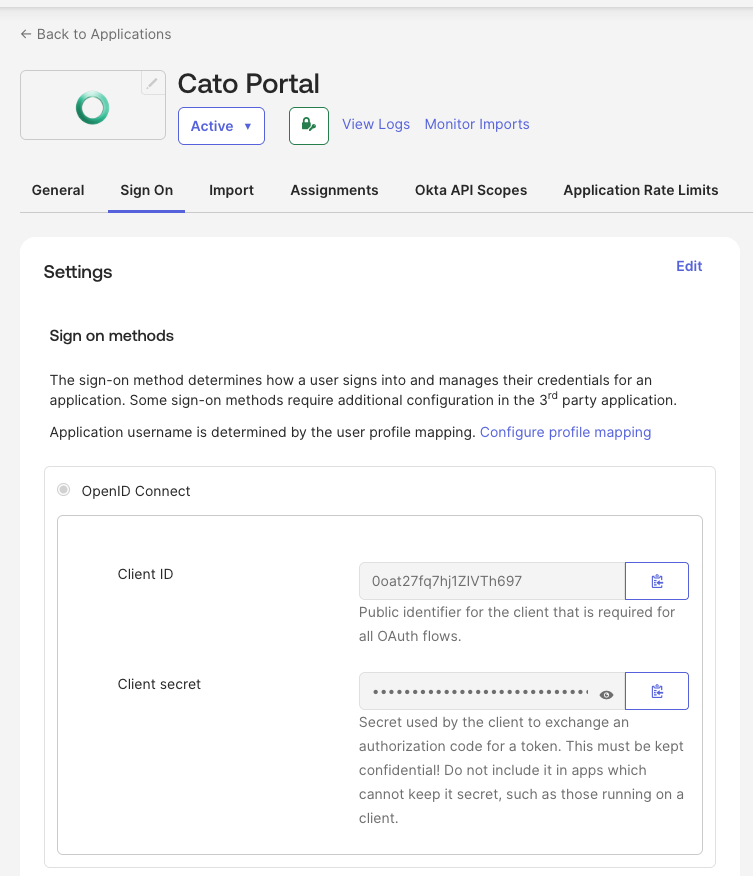Screen dimensions: 753x876
Task: Copy the Client ID to clipboard
Action: (657, 580)
